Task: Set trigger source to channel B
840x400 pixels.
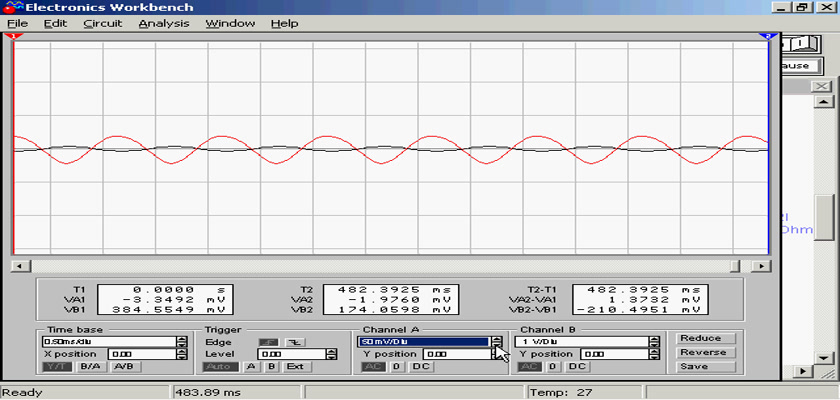Action: tap(271, 367)
